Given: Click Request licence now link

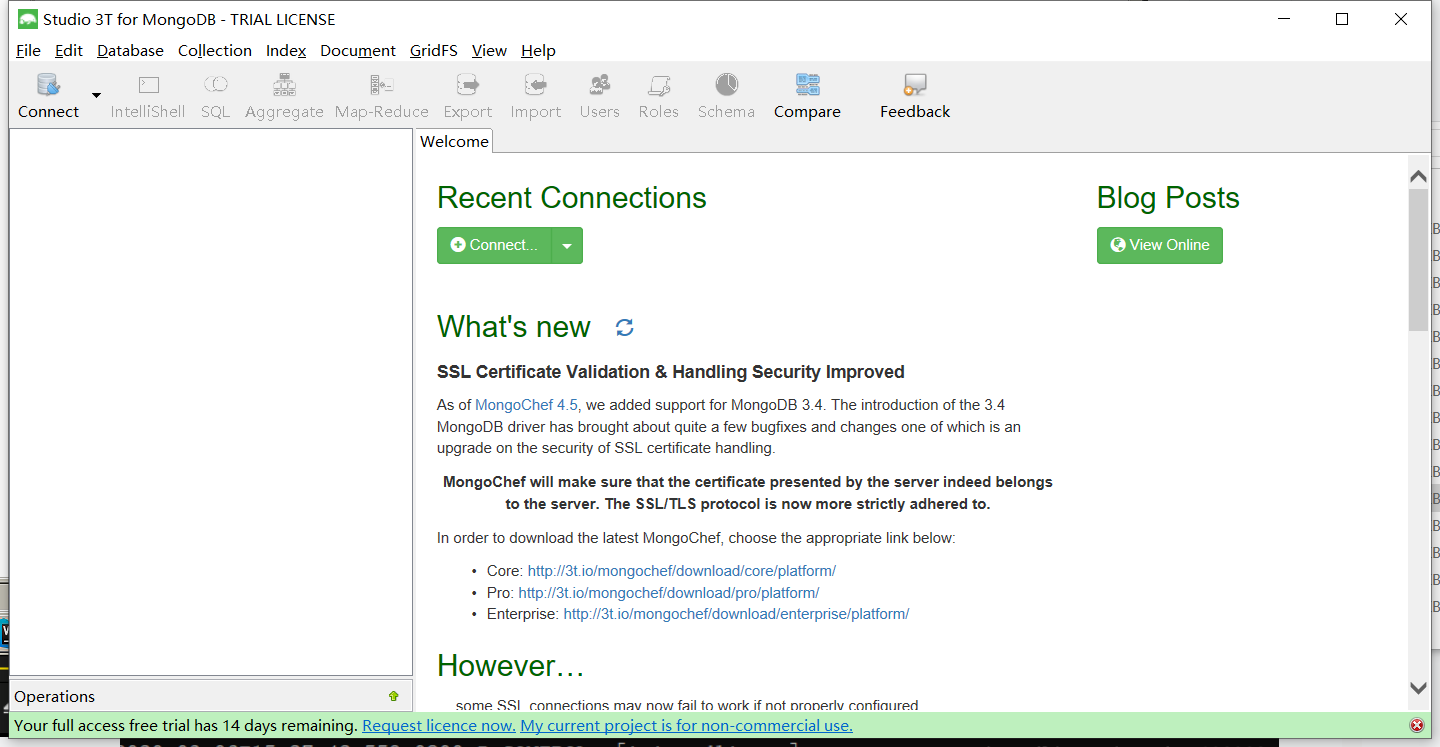Looking at the screenshot, I should [x=439, y=725].
